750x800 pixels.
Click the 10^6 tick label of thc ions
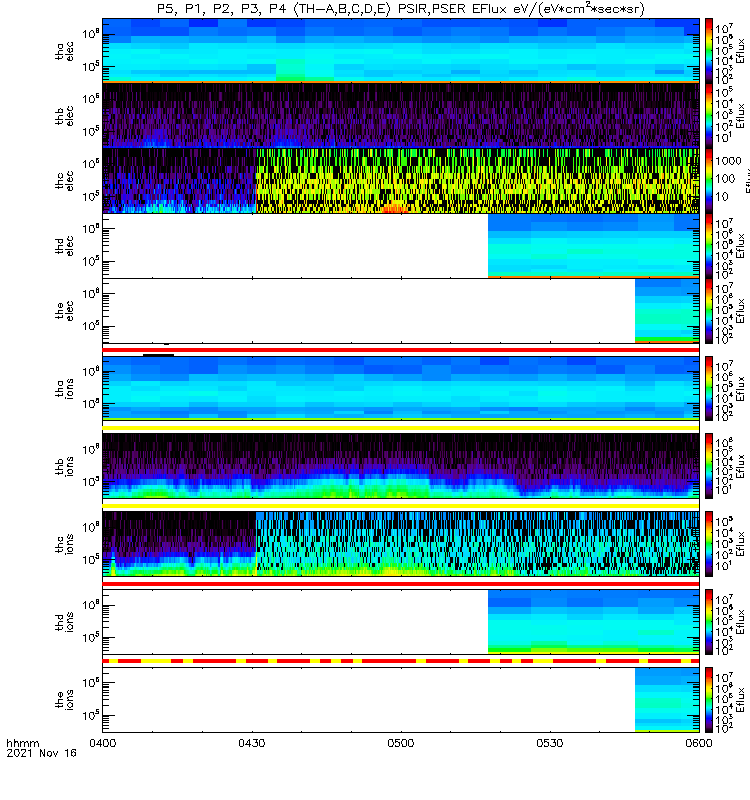(91, 527)
